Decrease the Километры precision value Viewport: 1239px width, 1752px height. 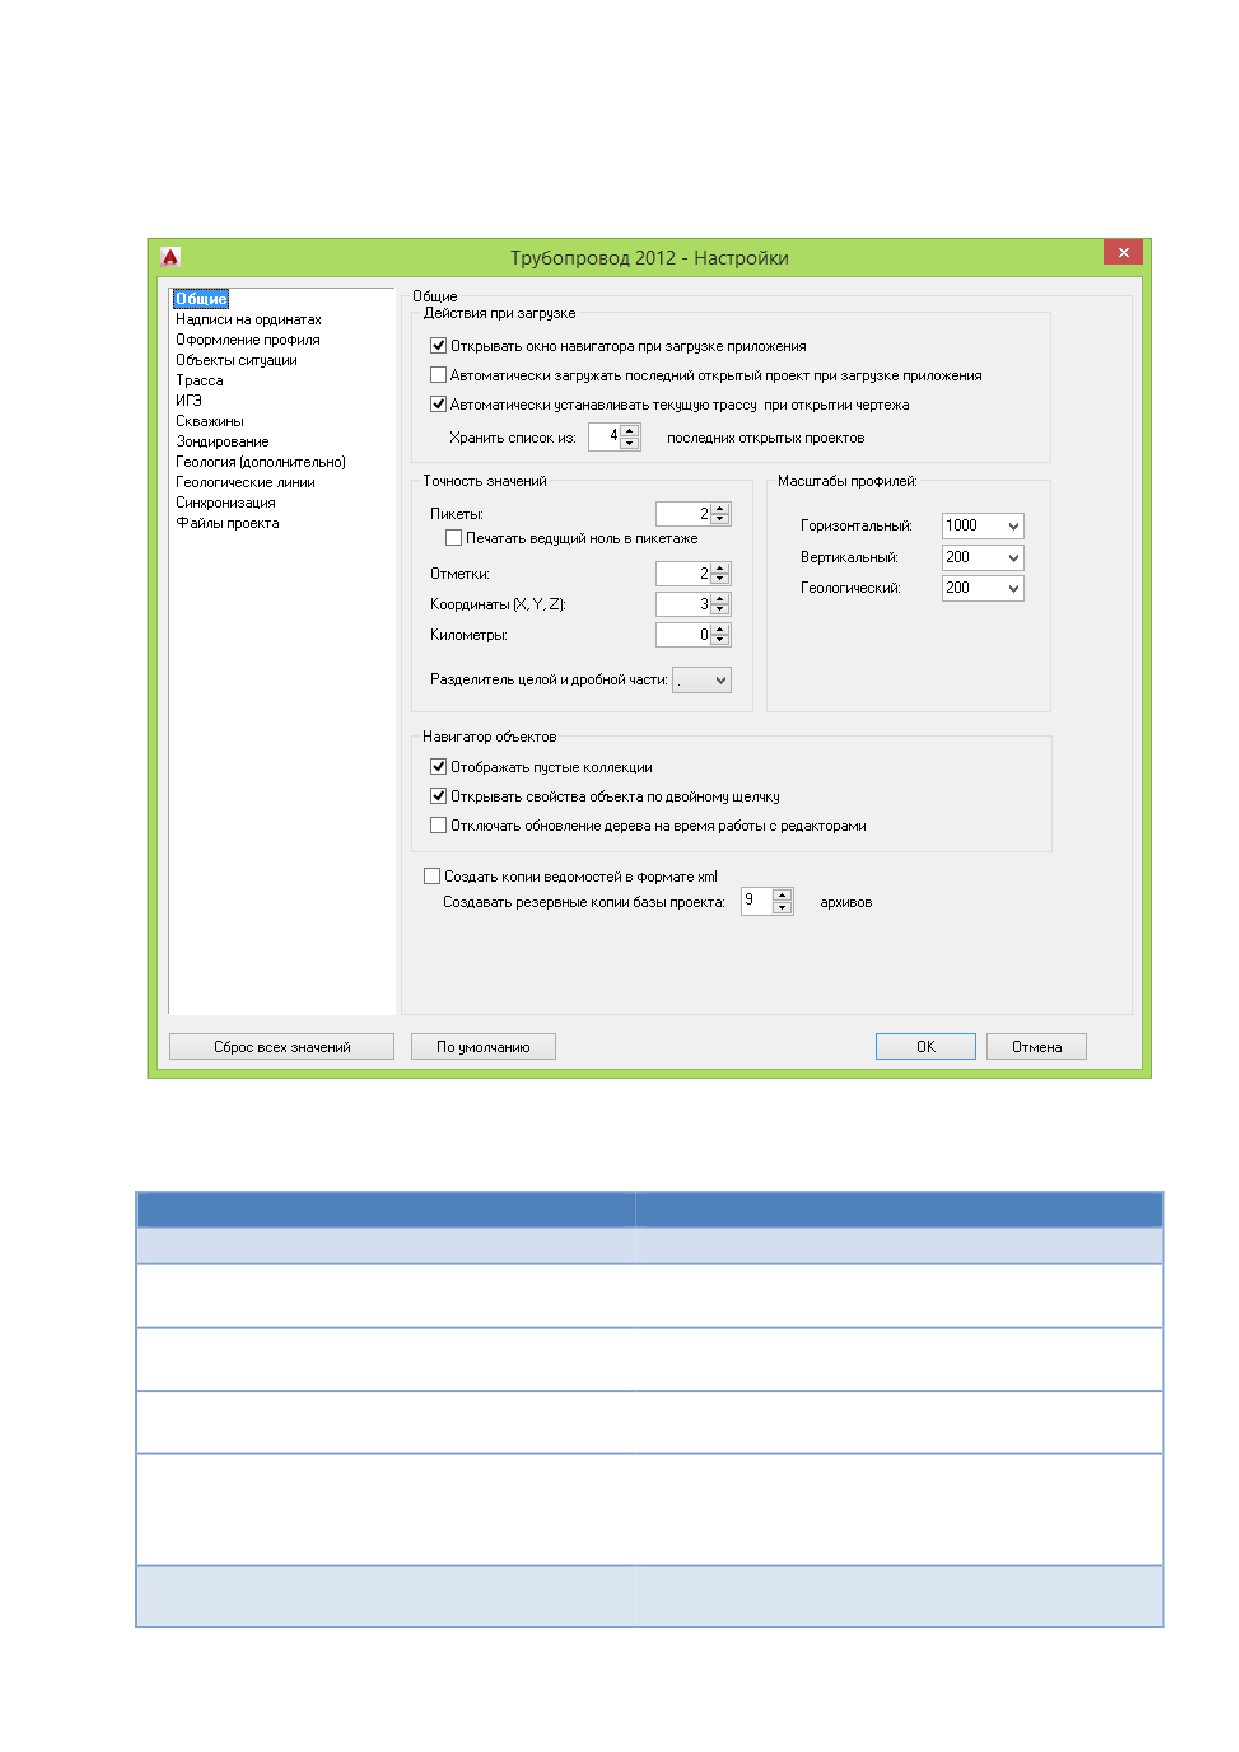pos(720,640)
